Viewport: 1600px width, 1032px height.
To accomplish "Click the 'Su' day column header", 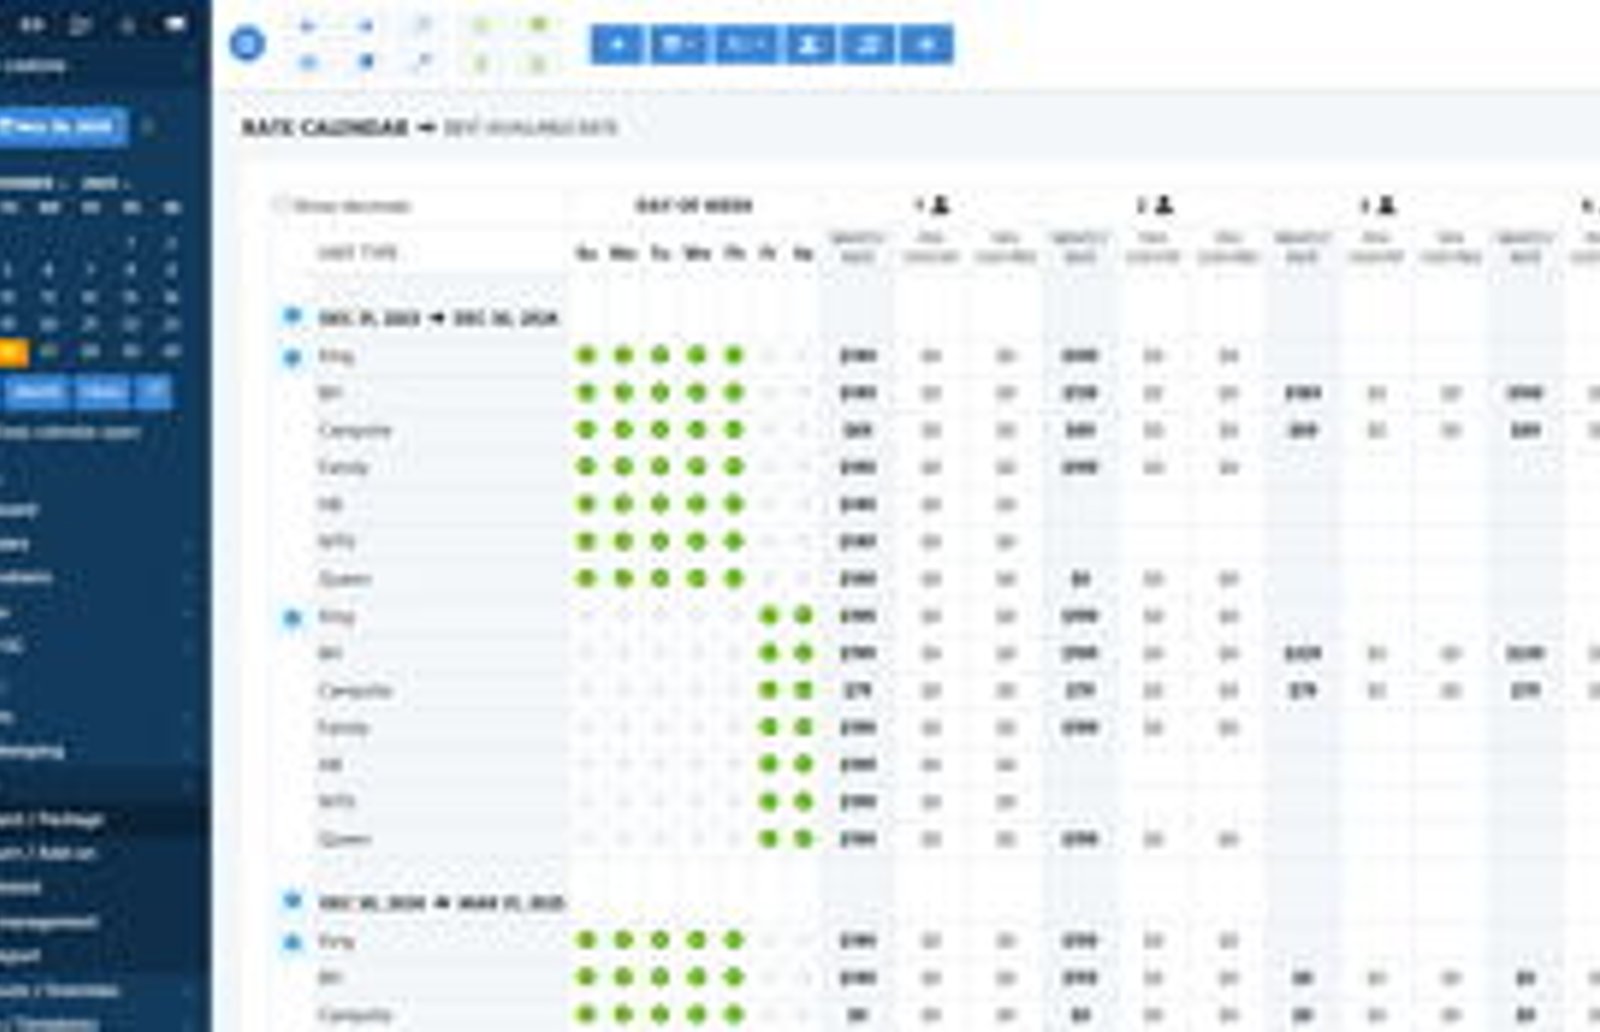I will 587,254.
